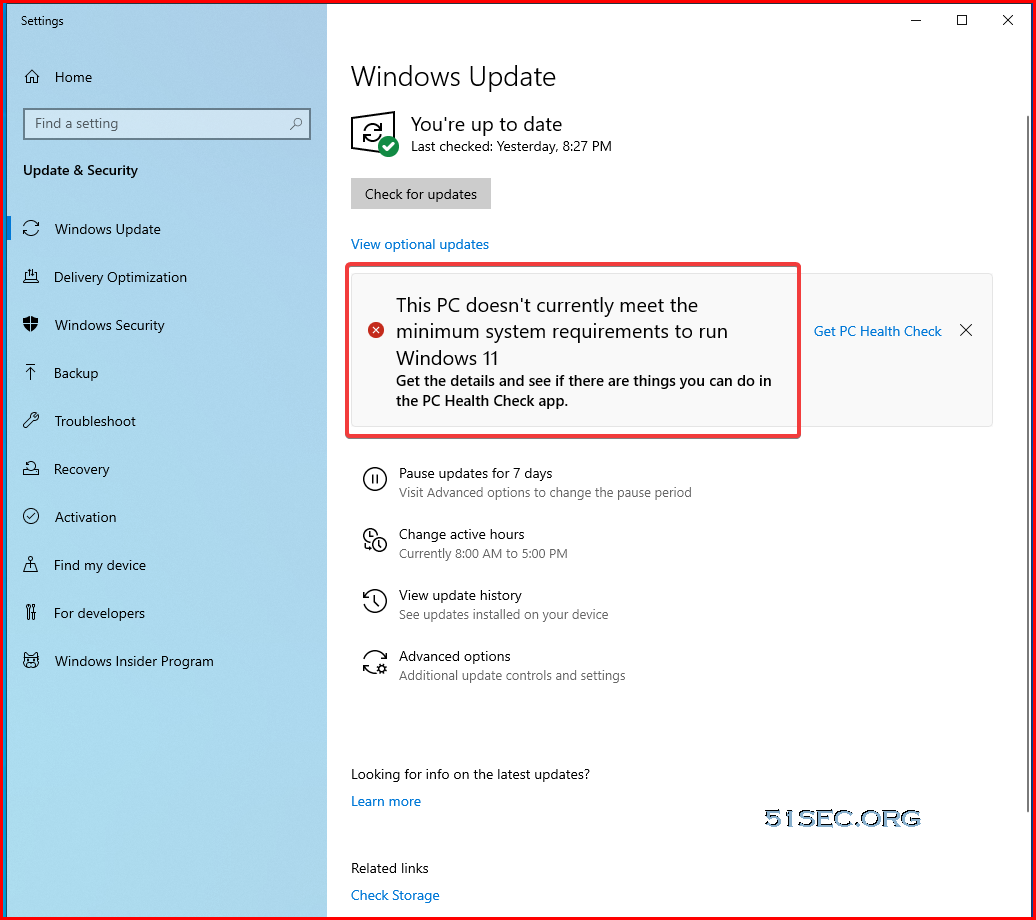Open View optional updates link
Viewport: 1036px width, 920px height.
420,244
